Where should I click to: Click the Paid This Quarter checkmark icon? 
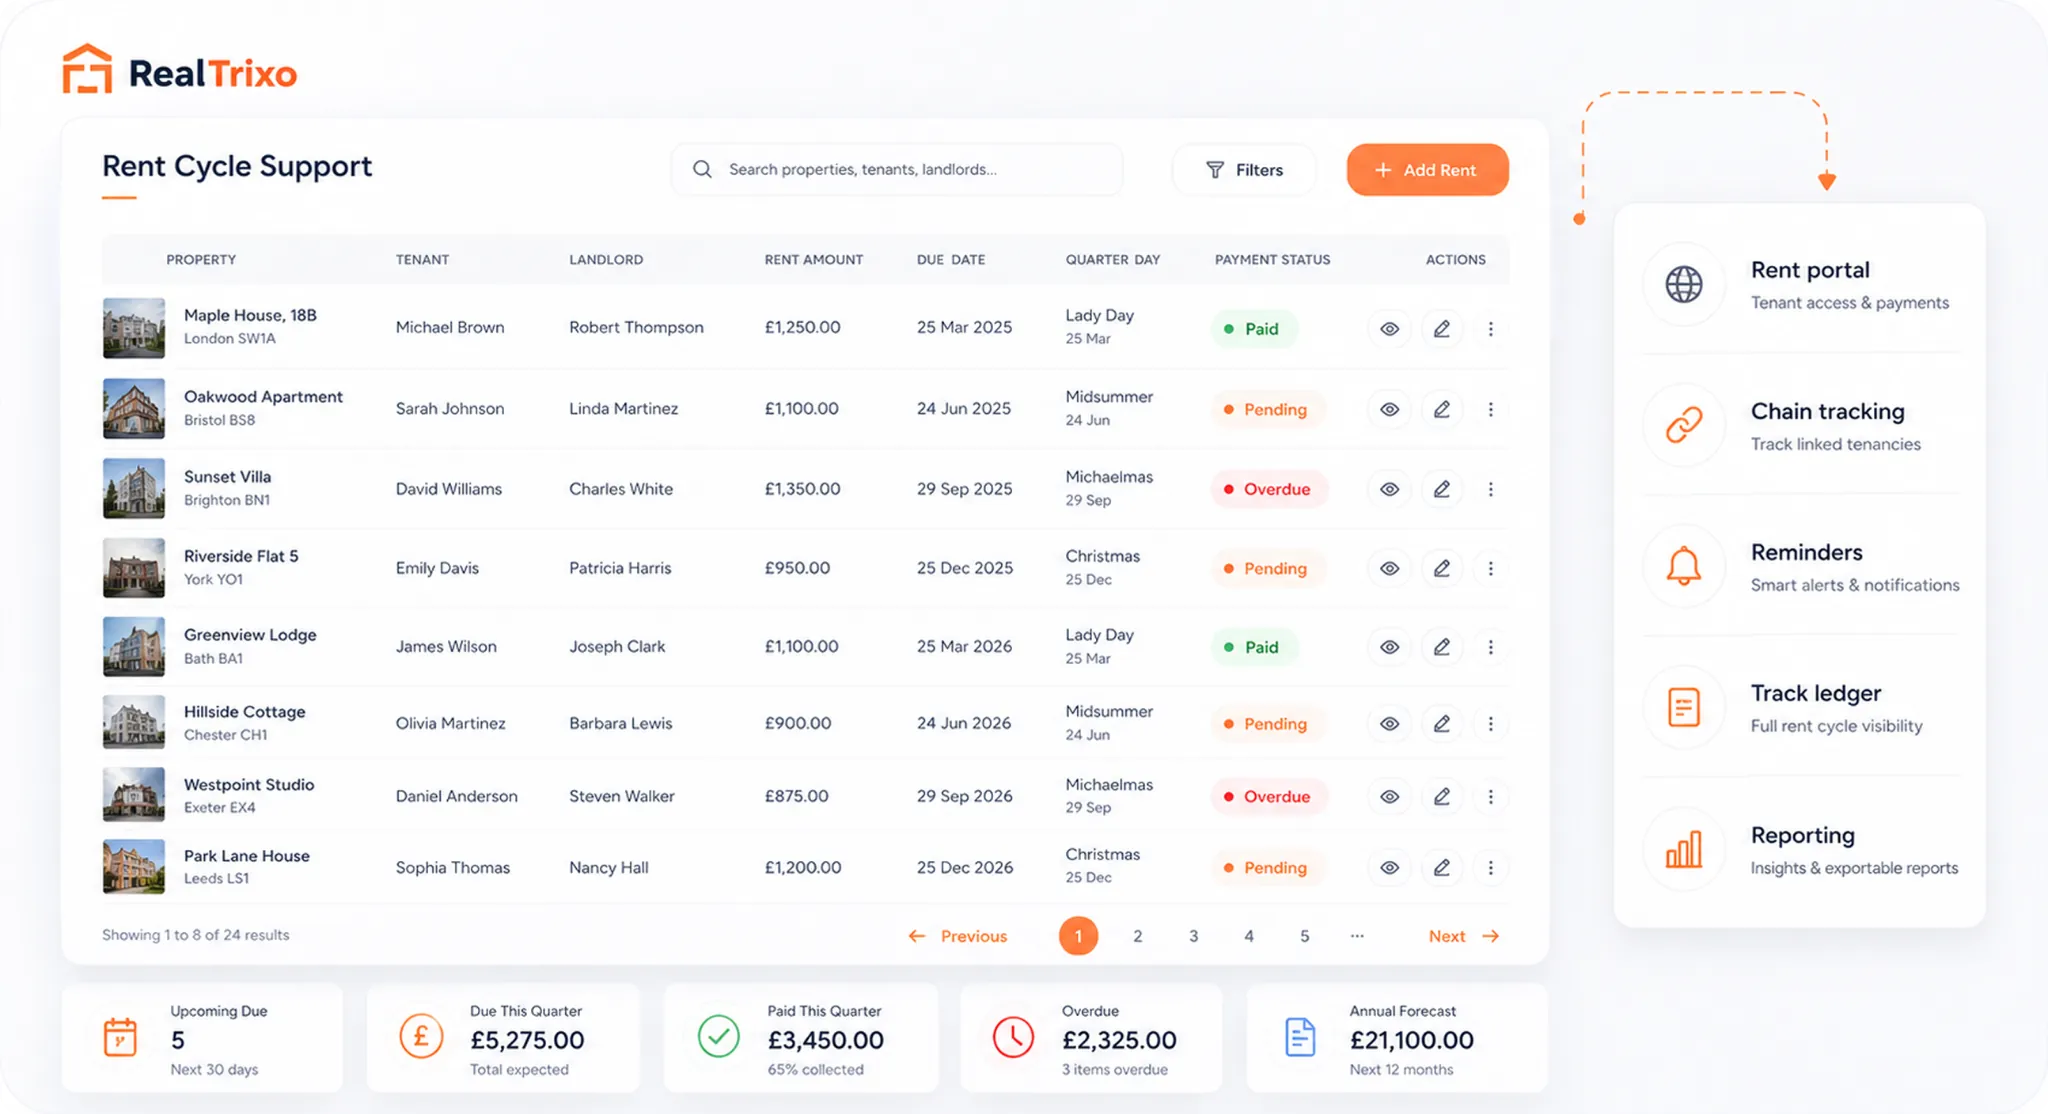(718, 1036)
